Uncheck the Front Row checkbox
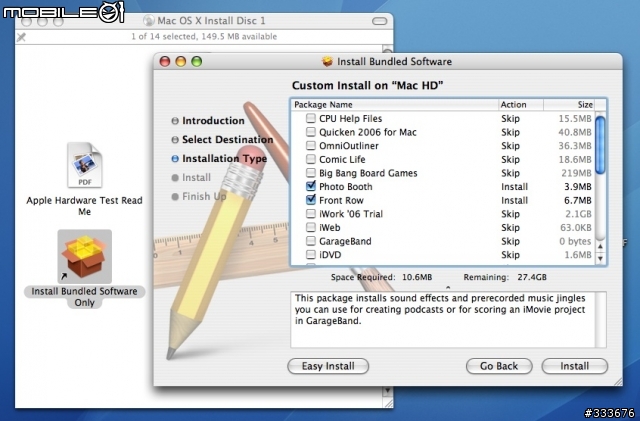The height and width of the screenshot is (421, 640). click(311, 200)
